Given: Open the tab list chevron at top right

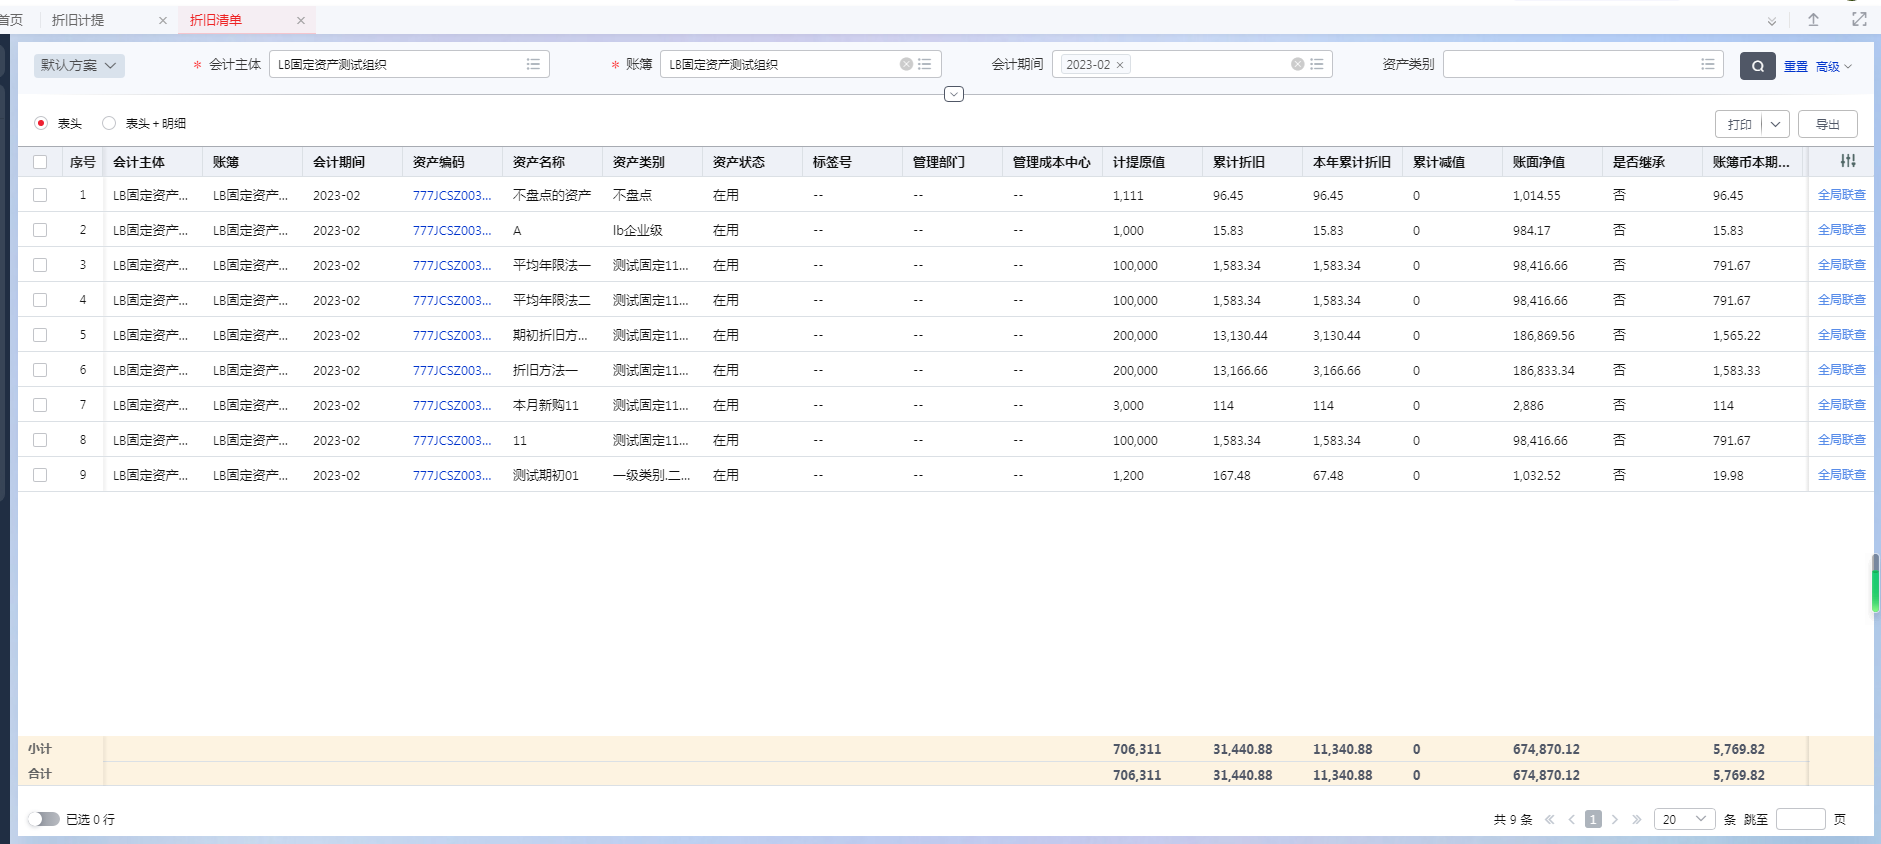Looking at the screenshot, I should [x=1772, y=21].
